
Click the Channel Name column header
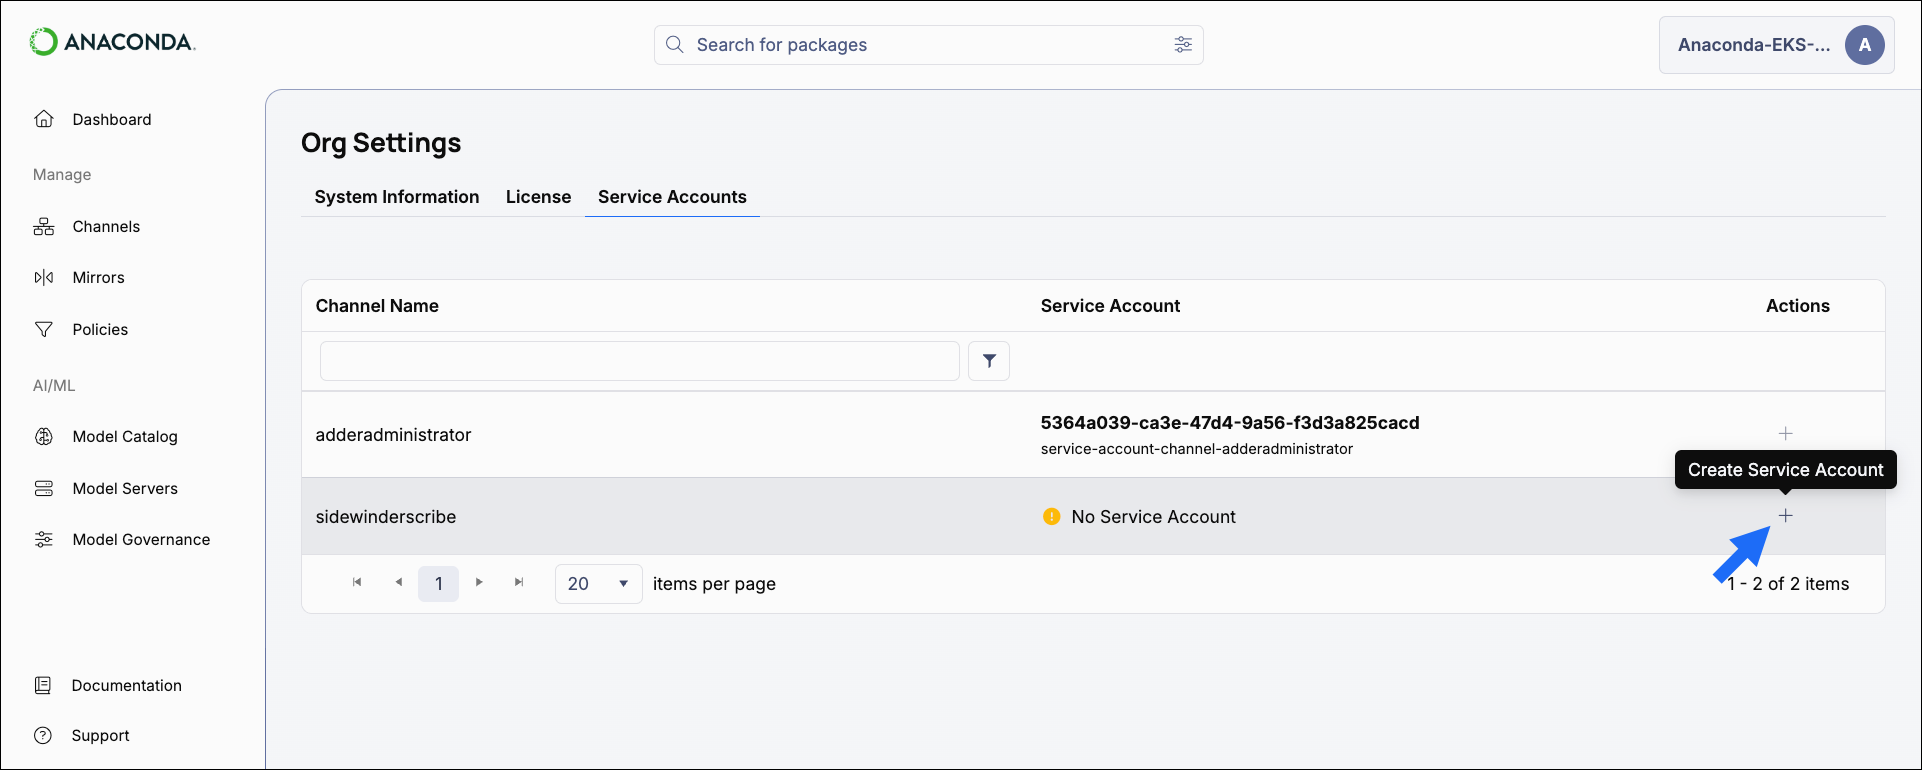point(377,306)
